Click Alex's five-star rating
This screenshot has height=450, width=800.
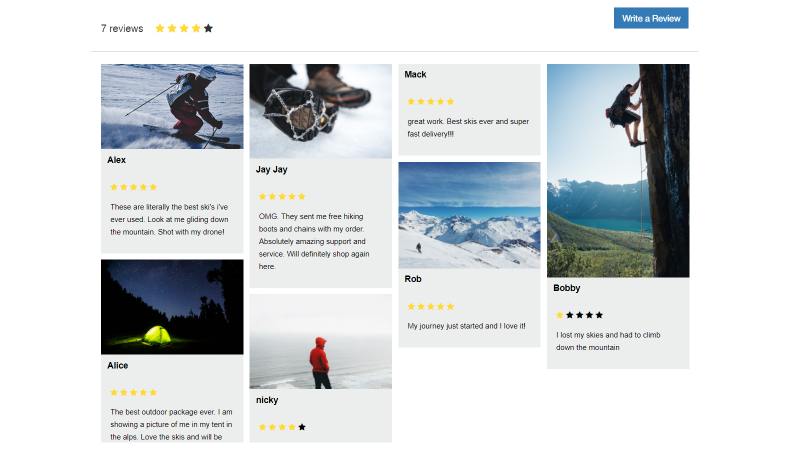(x=134, y=187)
